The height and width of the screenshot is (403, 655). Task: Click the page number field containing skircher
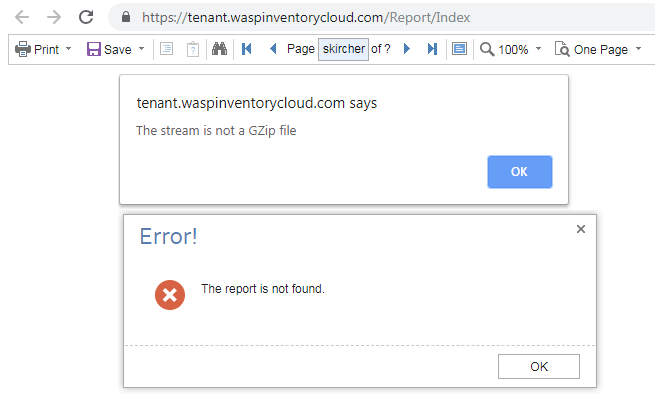[343, 49]
